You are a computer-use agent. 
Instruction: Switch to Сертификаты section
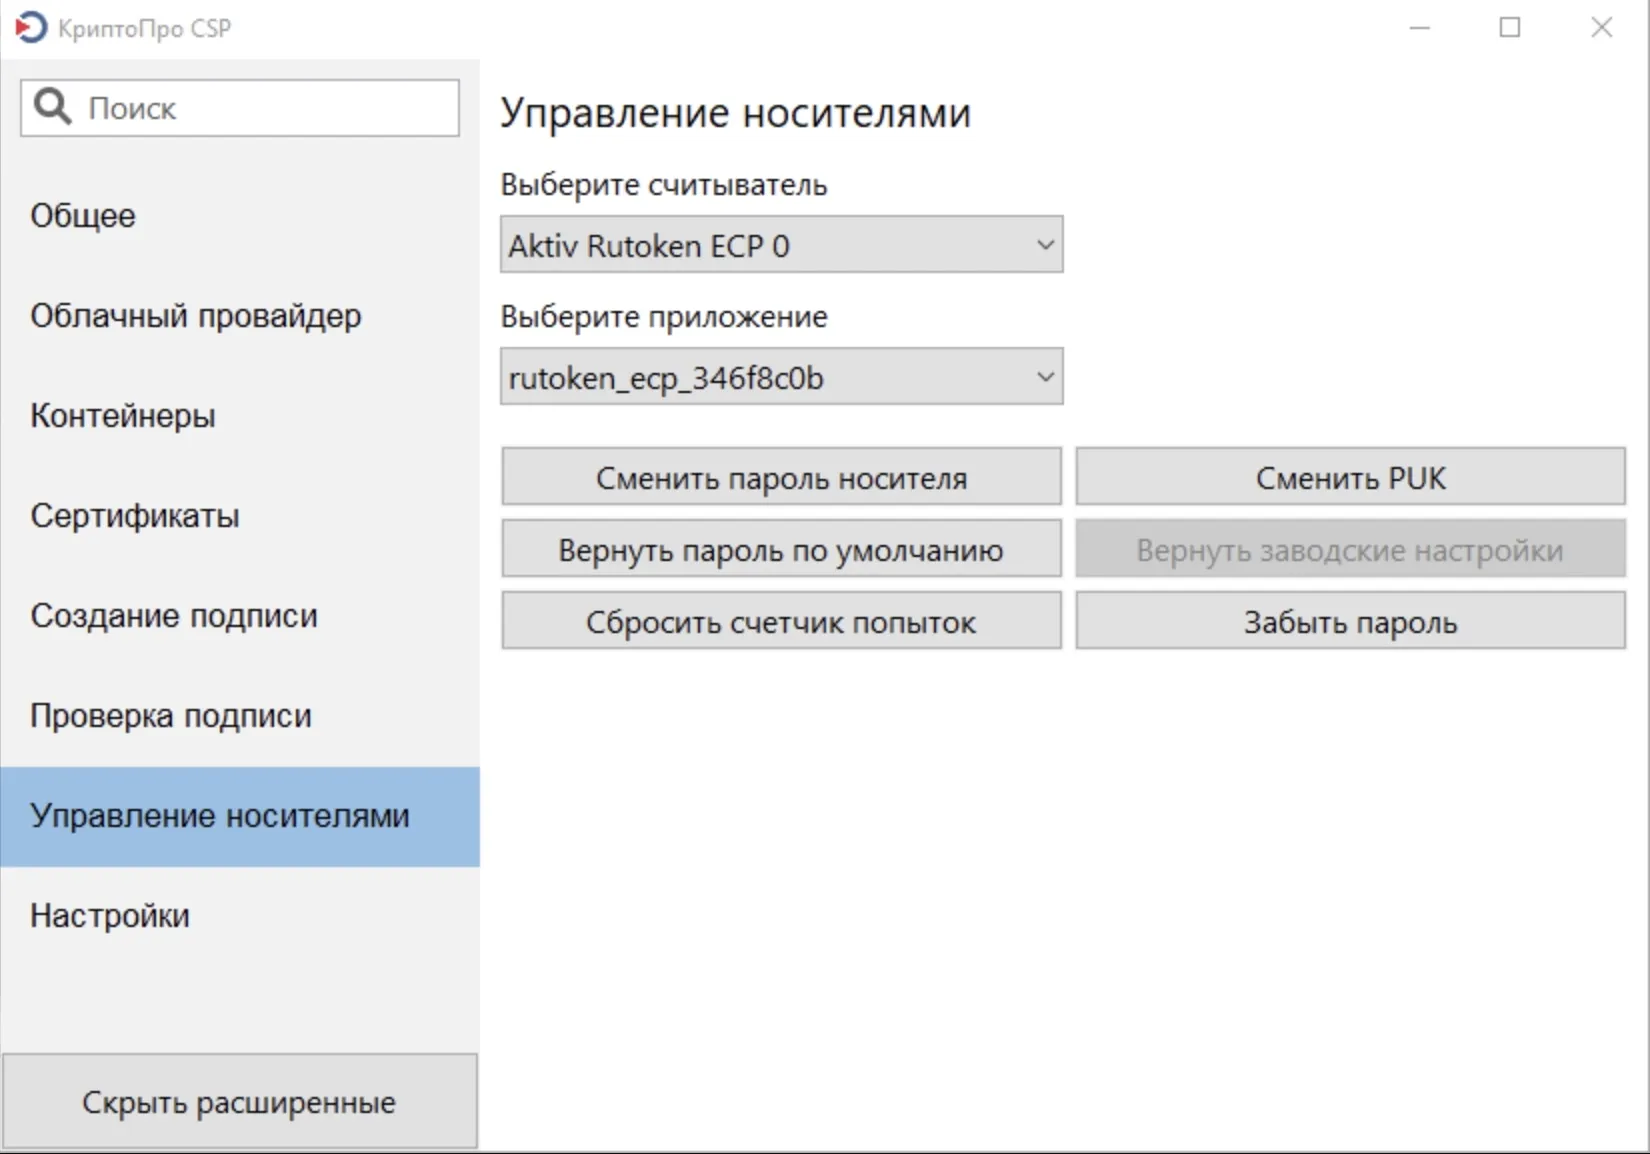135,516
